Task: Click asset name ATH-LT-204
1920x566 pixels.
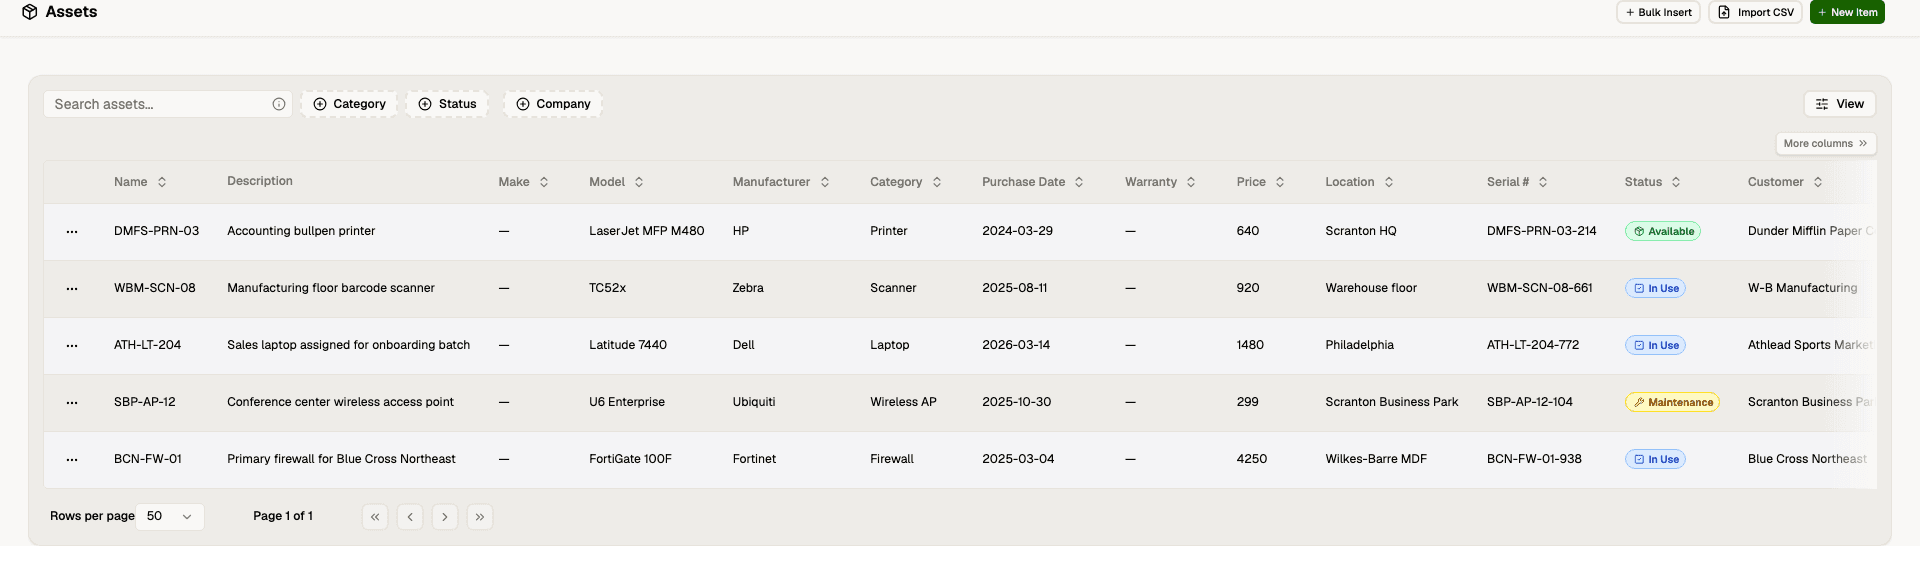Action: pyautogui.click(x=147, y=345)
